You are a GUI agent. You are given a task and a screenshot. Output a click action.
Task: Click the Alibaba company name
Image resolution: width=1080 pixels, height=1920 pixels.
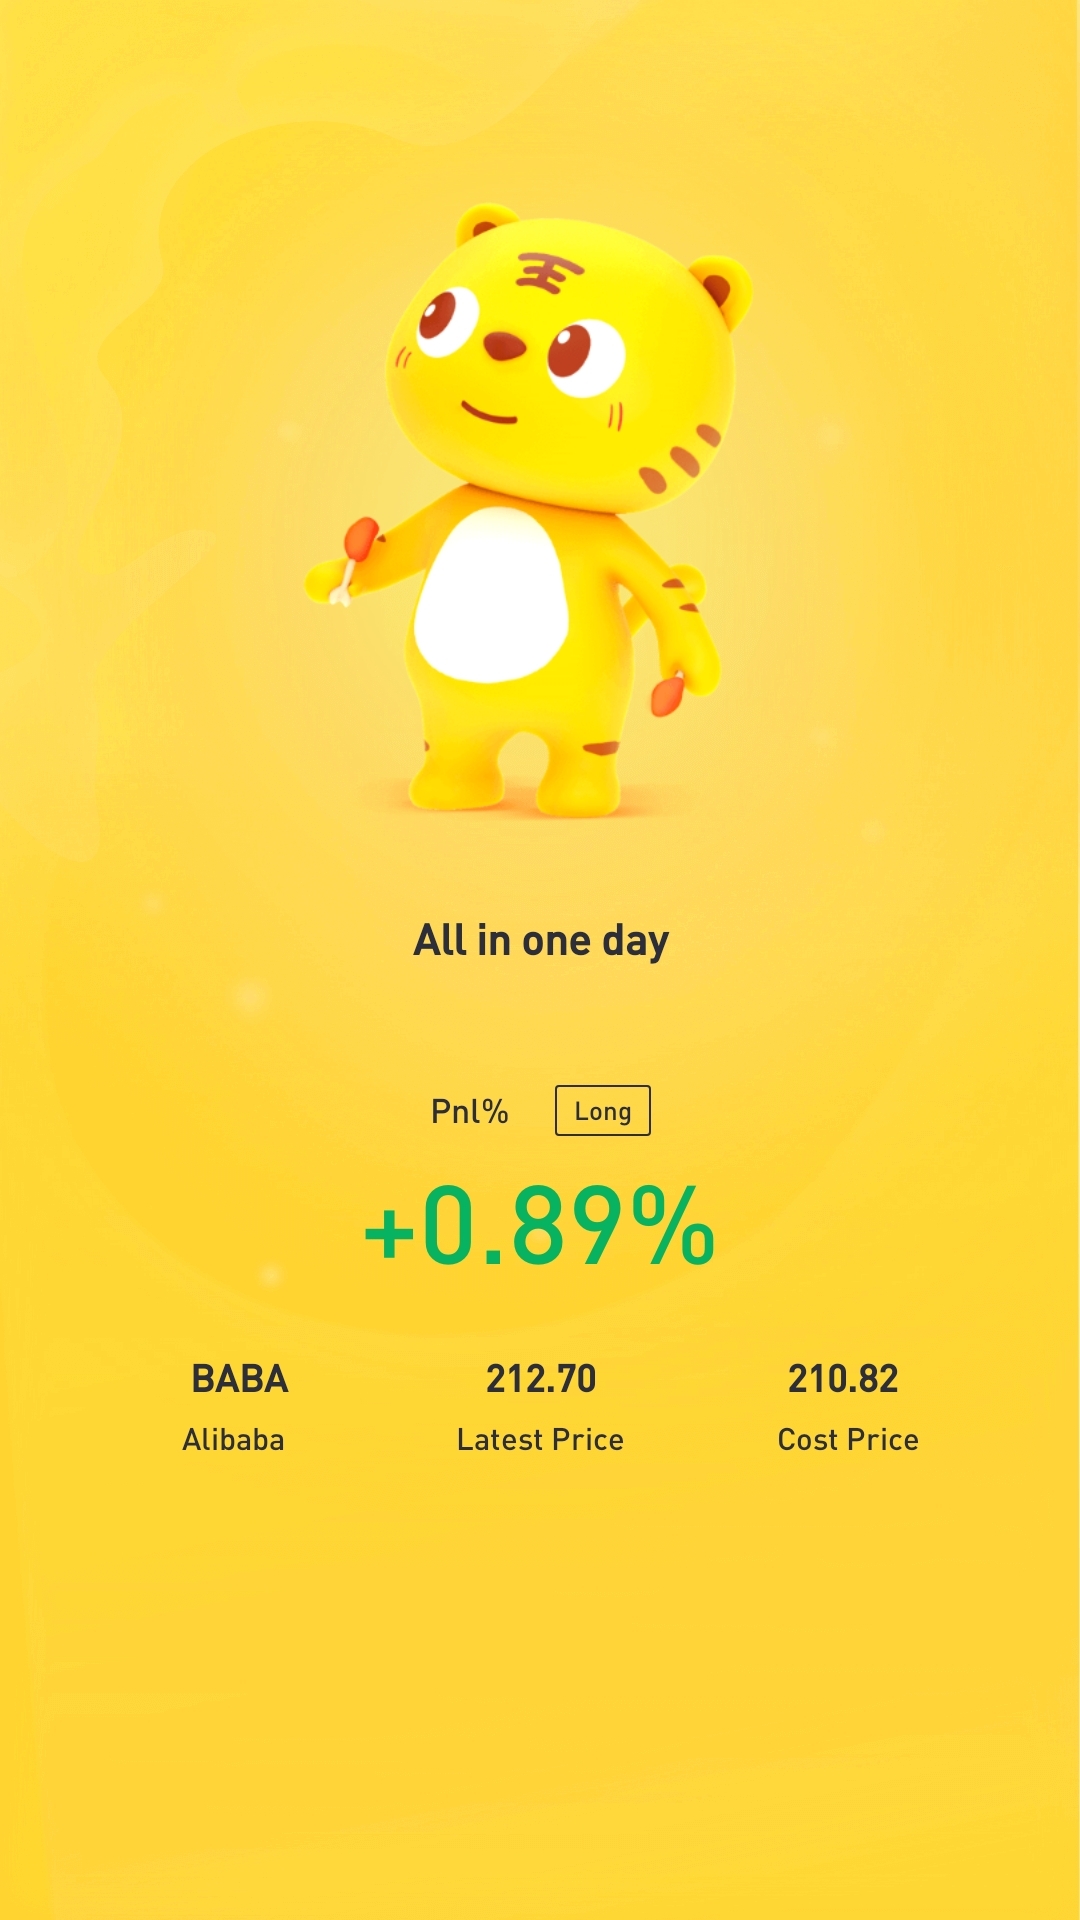point(233,1439)
